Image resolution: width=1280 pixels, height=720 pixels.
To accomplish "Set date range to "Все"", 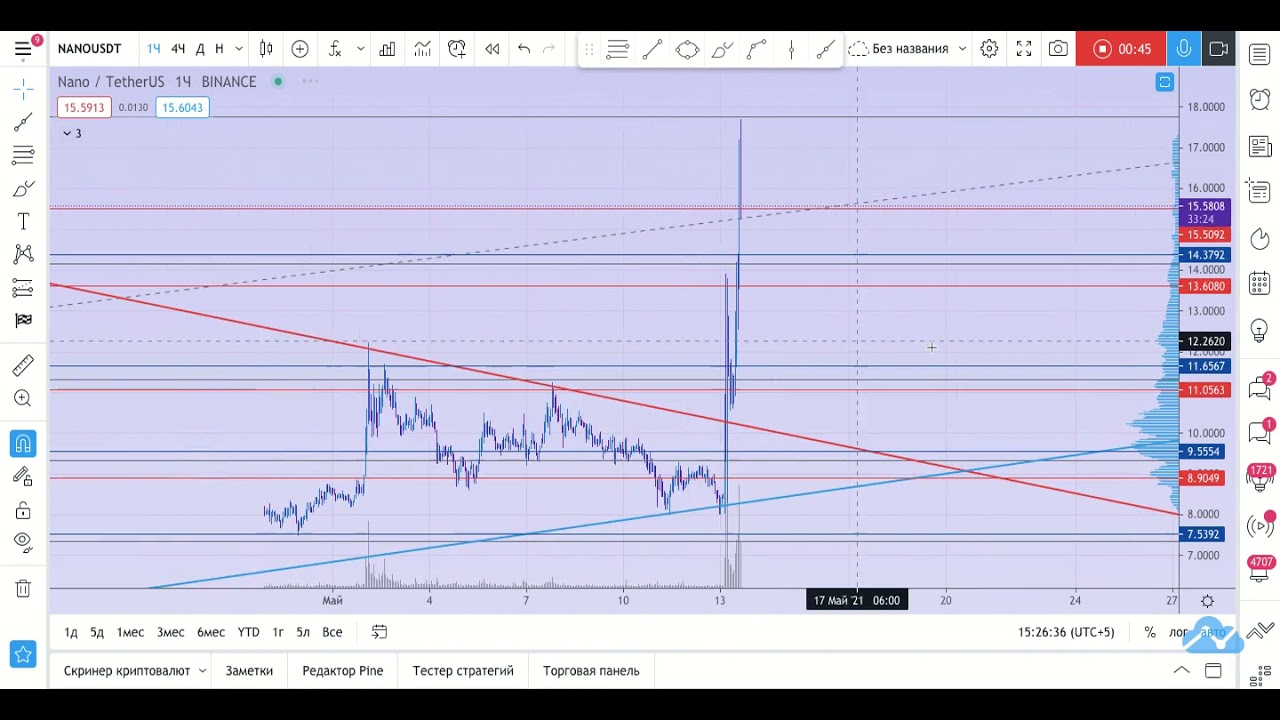I will tap(332, 632).
